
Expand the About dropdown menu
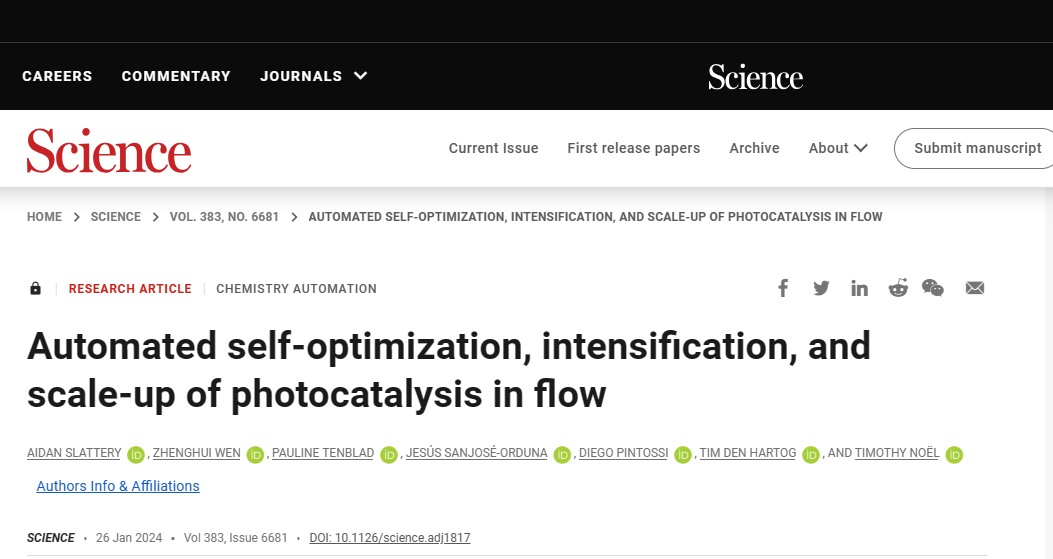click(x=838, y=148)
